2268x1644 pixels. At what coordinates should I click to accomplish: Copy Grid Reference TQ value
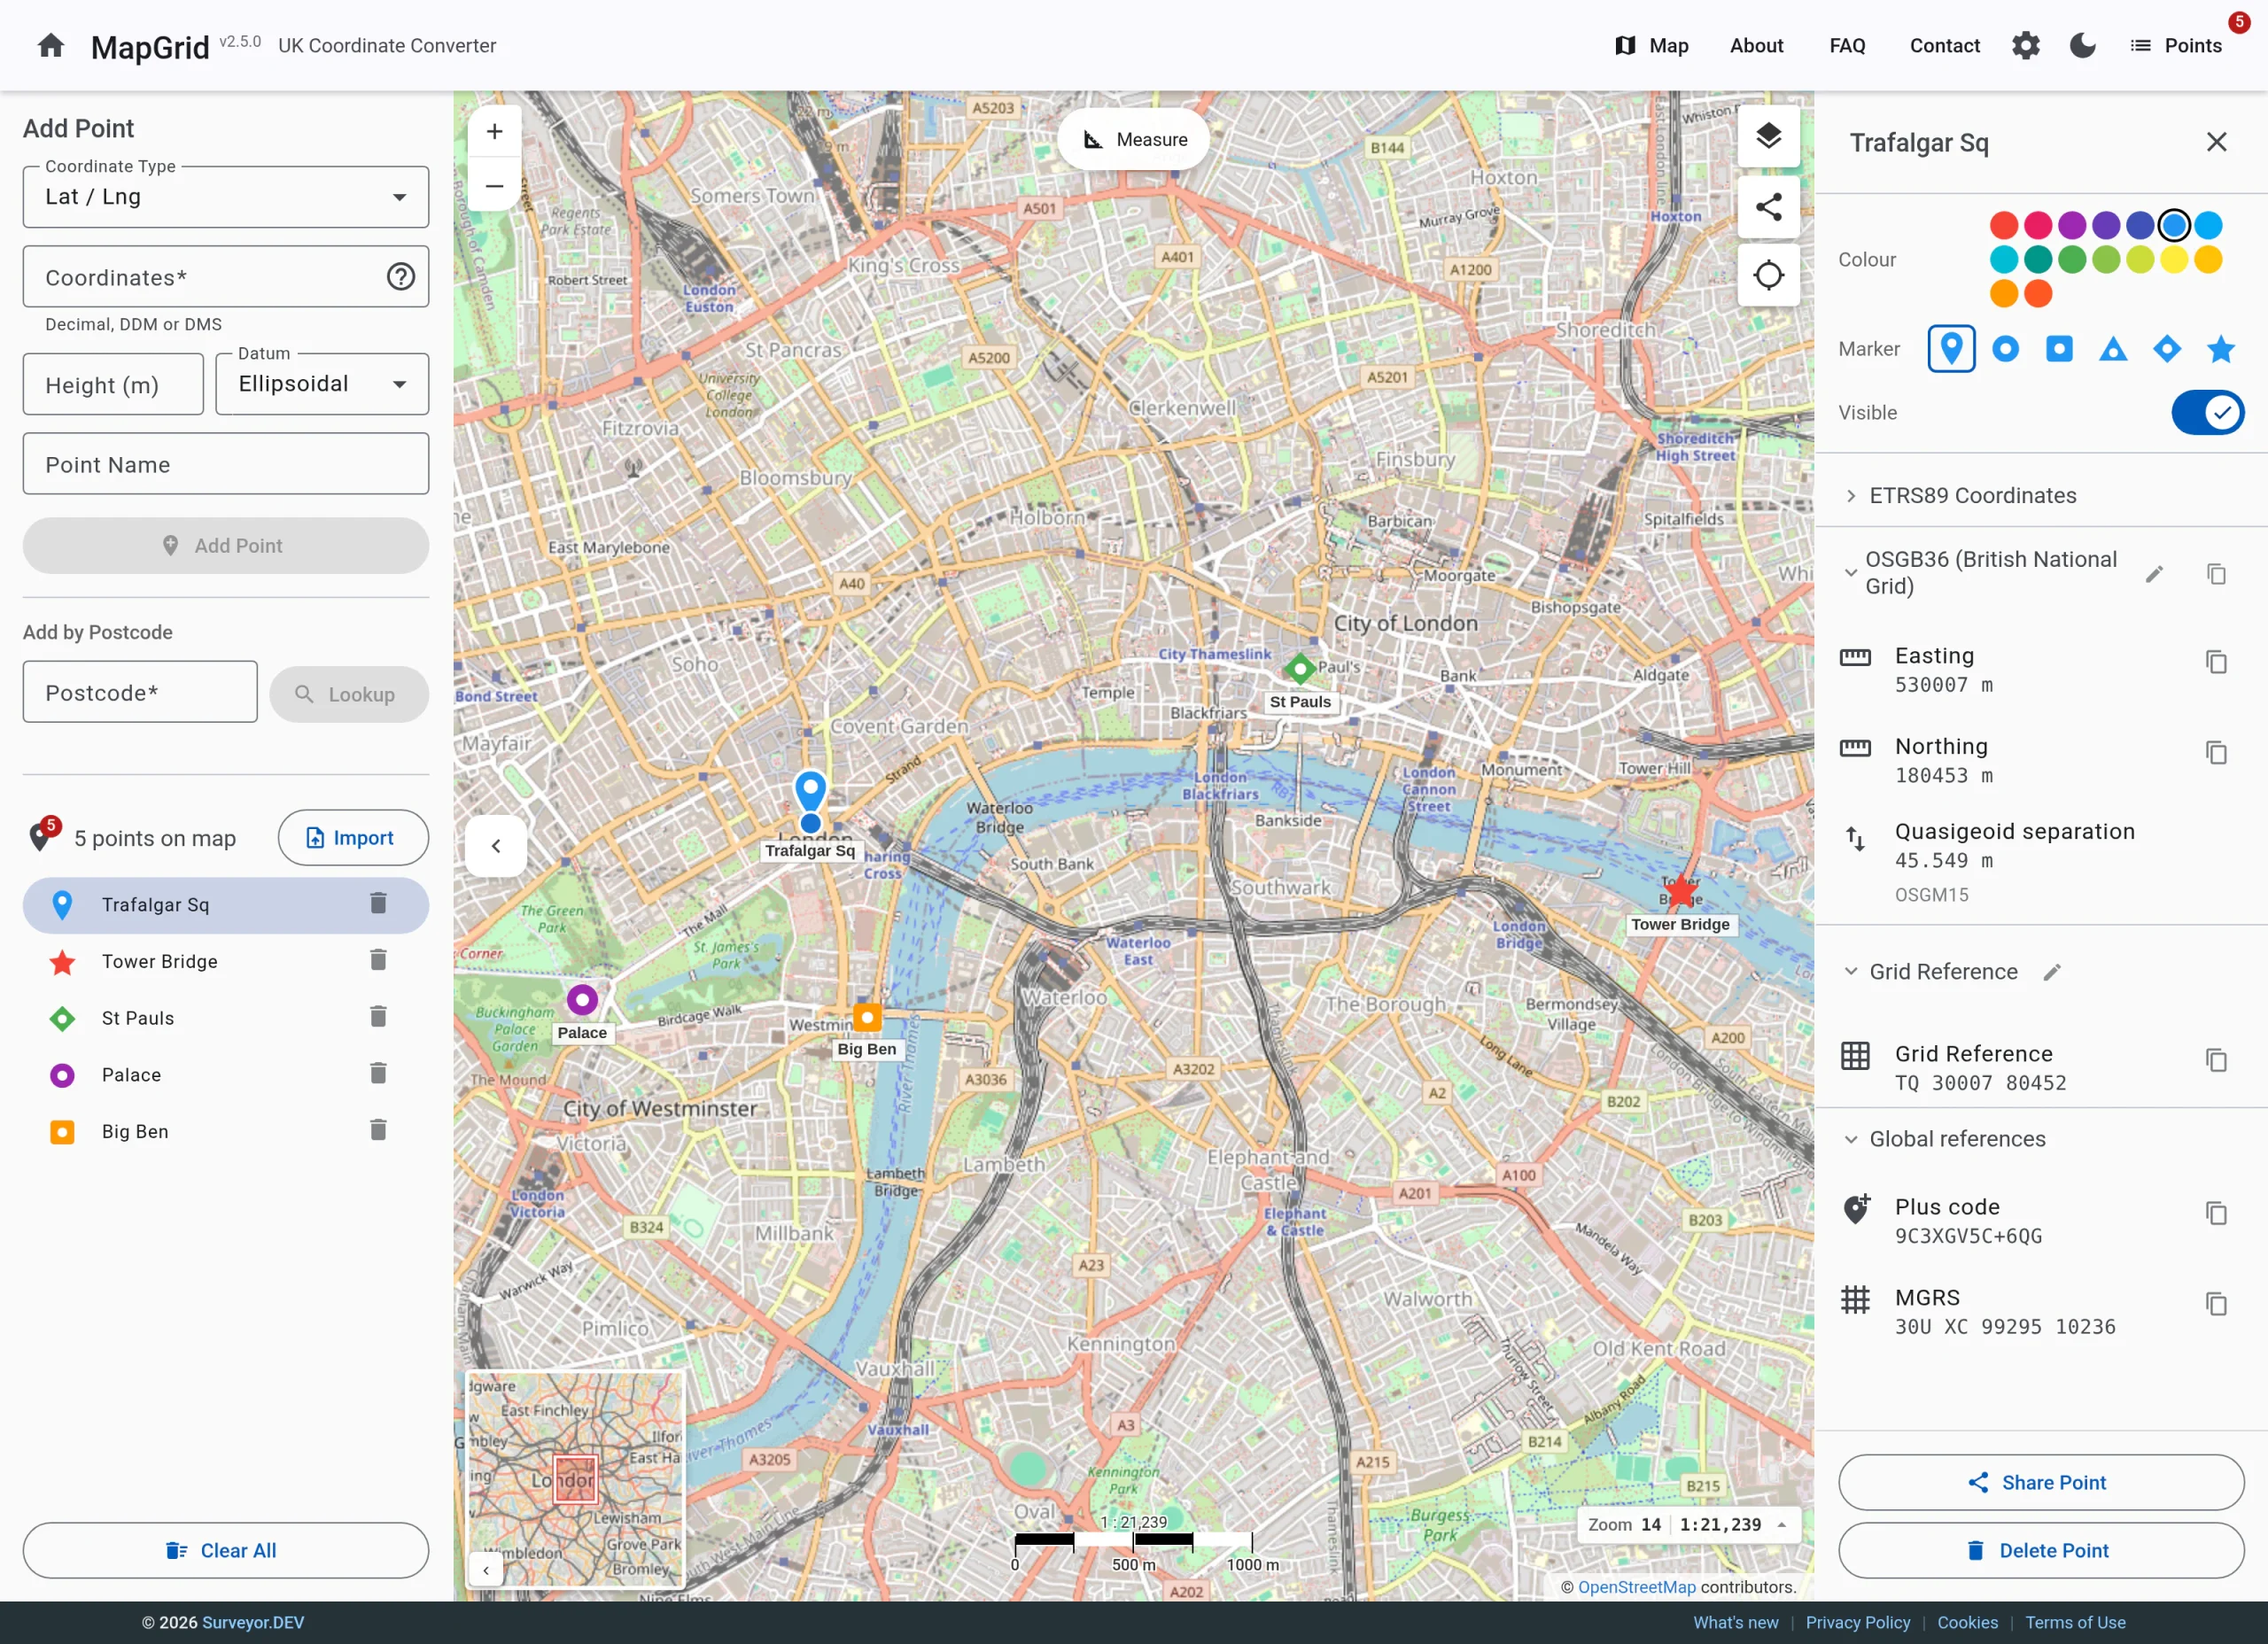click(x=2216, y=1060)
